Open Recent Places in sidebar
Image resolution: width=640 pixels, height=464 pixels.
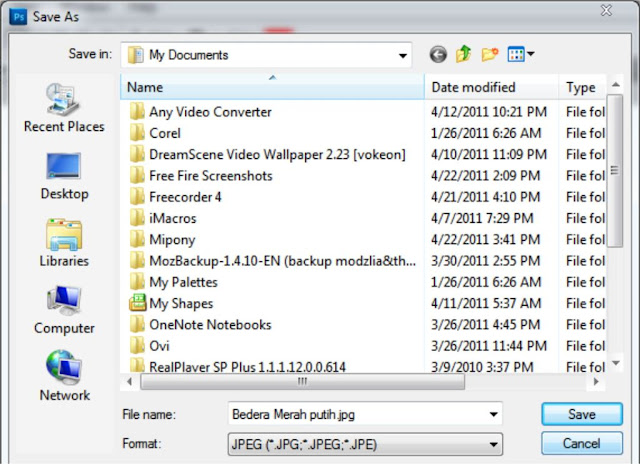[64, 108]
